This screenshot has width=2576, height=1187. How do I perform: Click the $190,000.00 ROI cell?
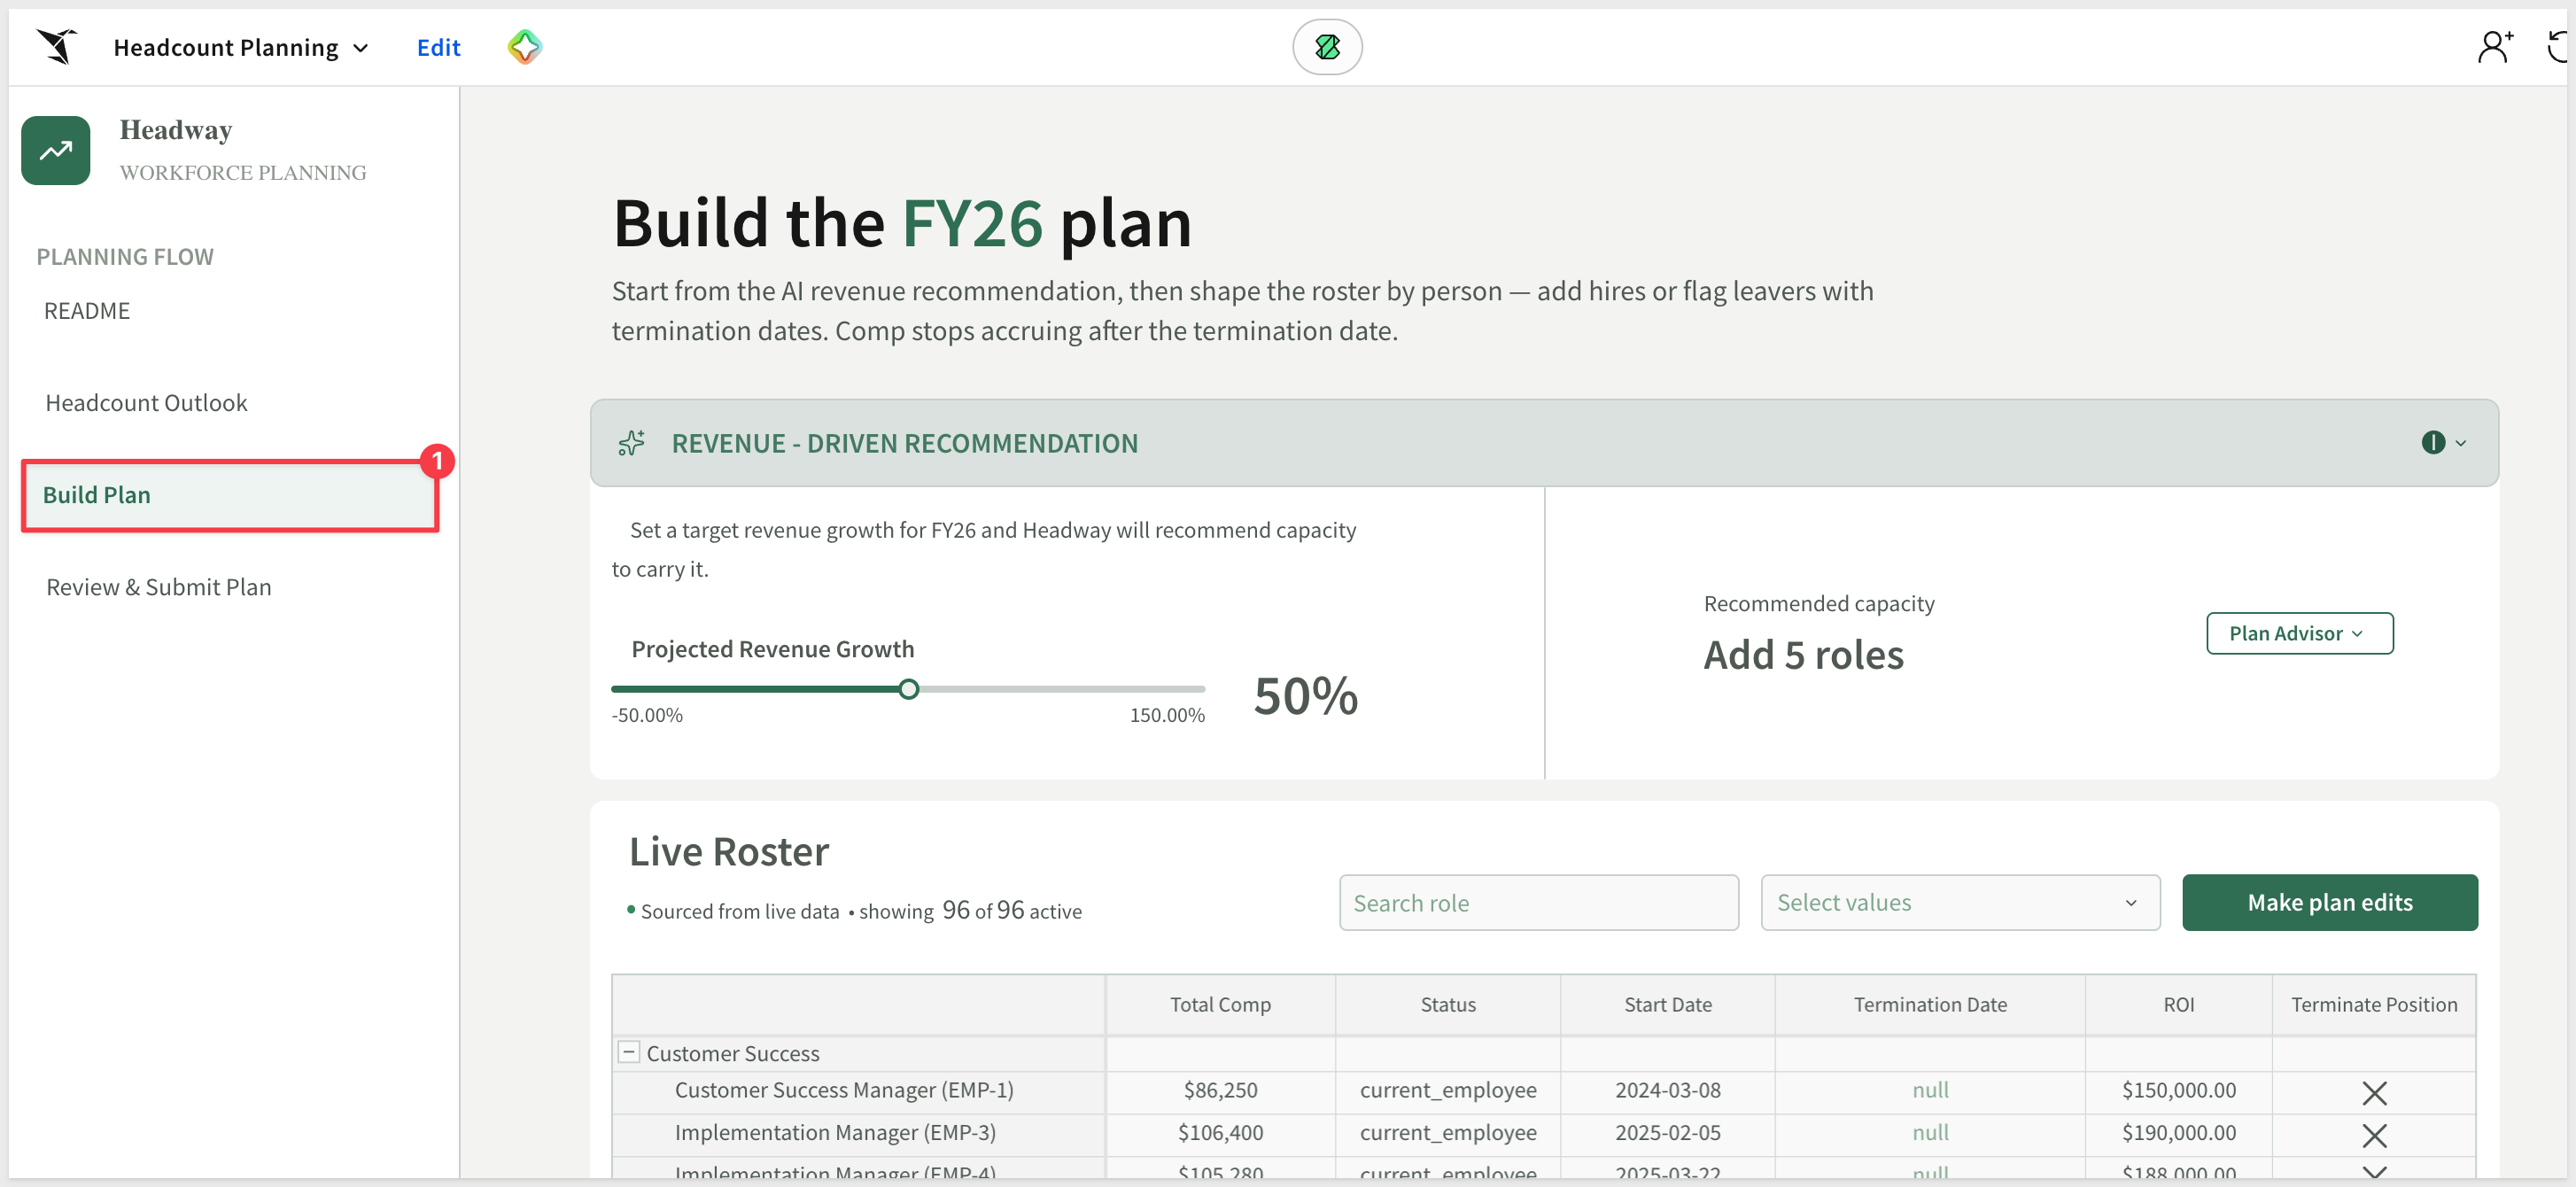pos(2178,1133)
